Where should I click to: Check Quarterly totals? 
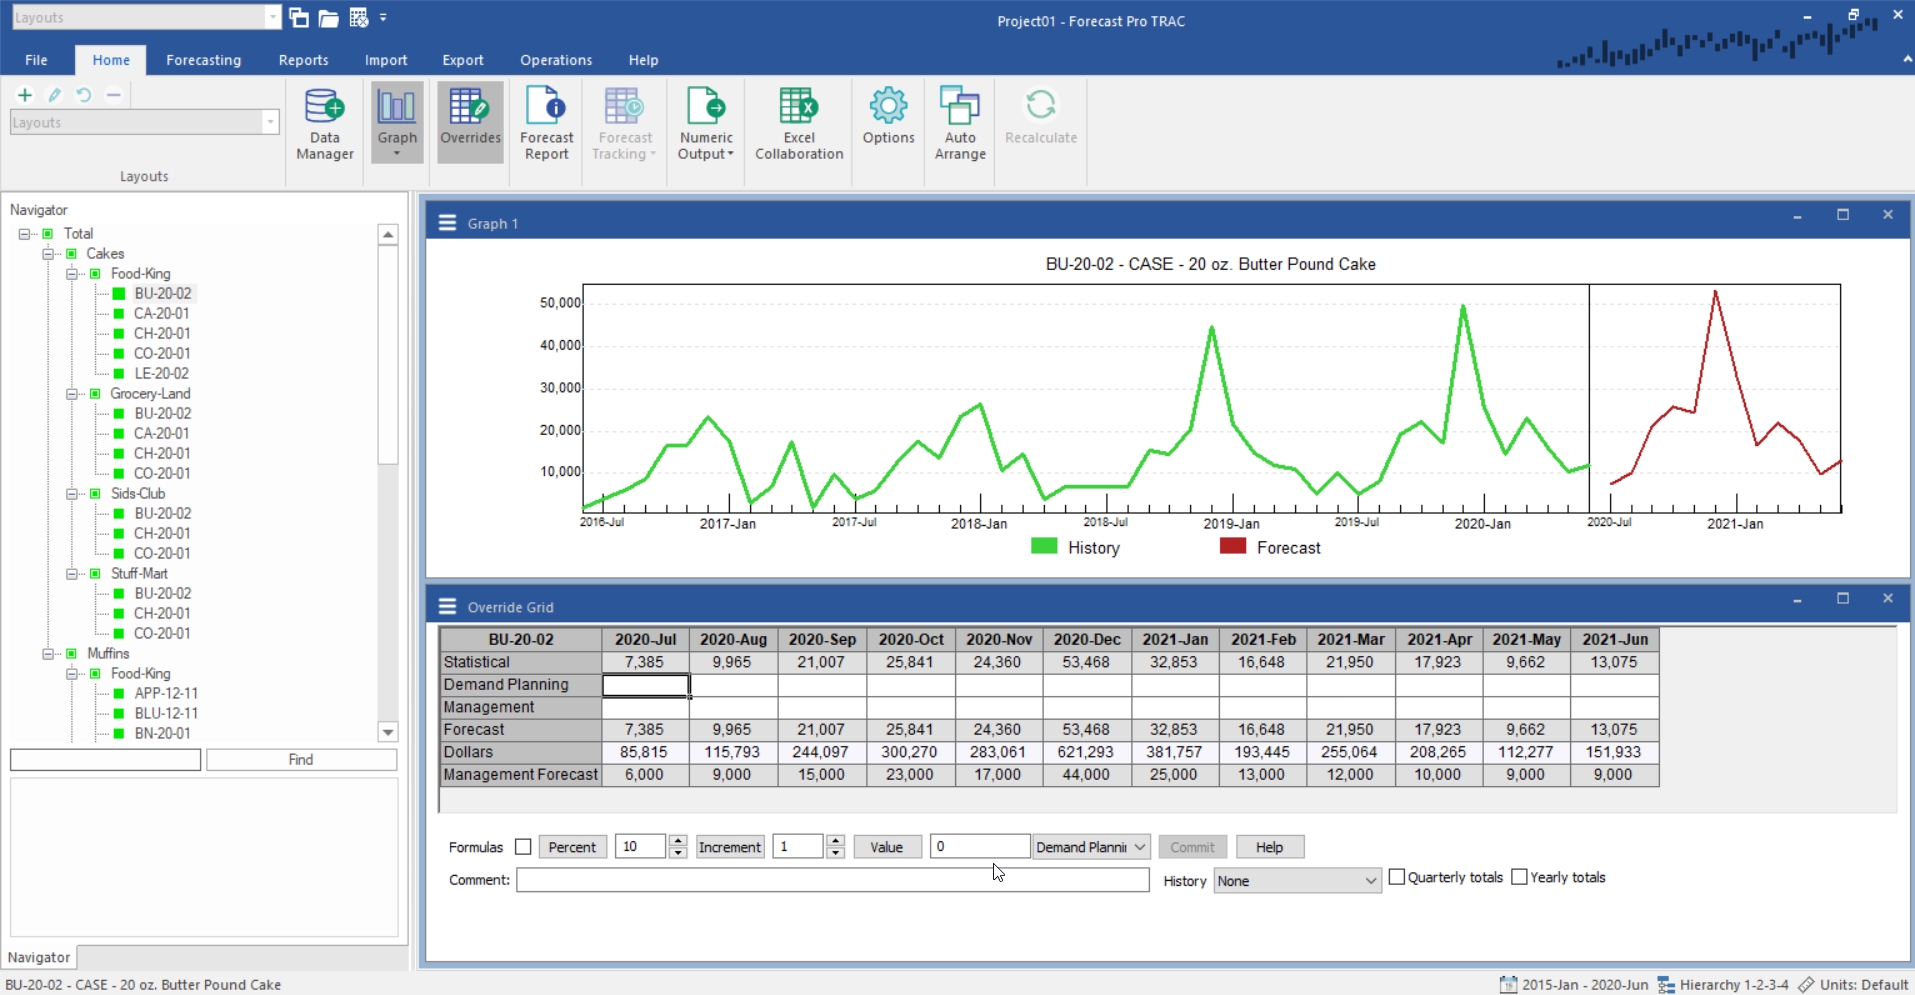pyautogui.click(x=1397, y=877)
